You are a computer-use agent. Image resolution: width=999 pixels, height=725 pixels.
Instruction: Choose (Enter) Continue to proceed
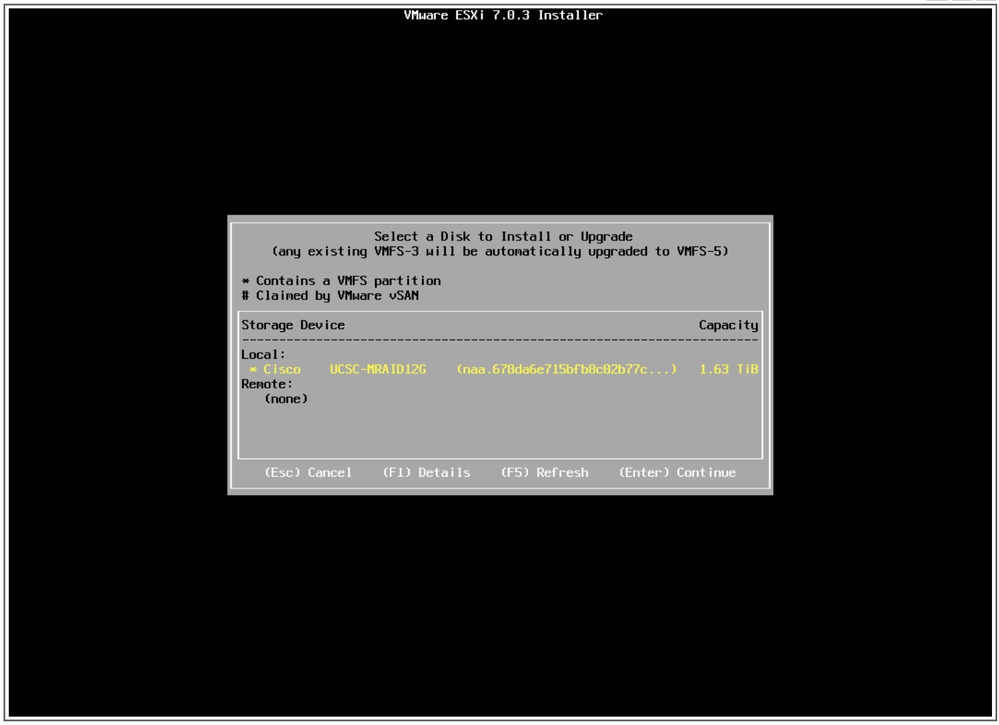click(x=677, y=473)
